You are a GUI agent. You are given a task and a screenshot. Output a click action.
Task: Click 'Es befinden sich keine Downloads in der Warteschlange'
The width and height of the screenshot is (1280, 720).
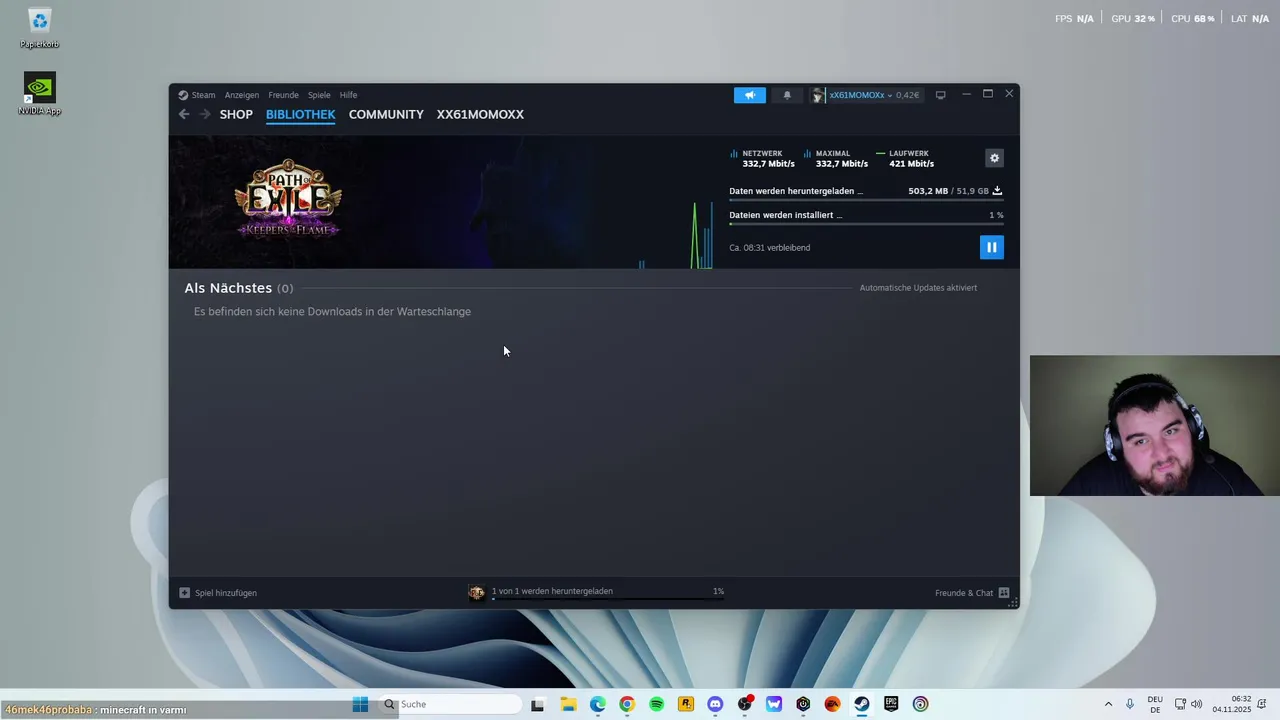coord(332,312)
